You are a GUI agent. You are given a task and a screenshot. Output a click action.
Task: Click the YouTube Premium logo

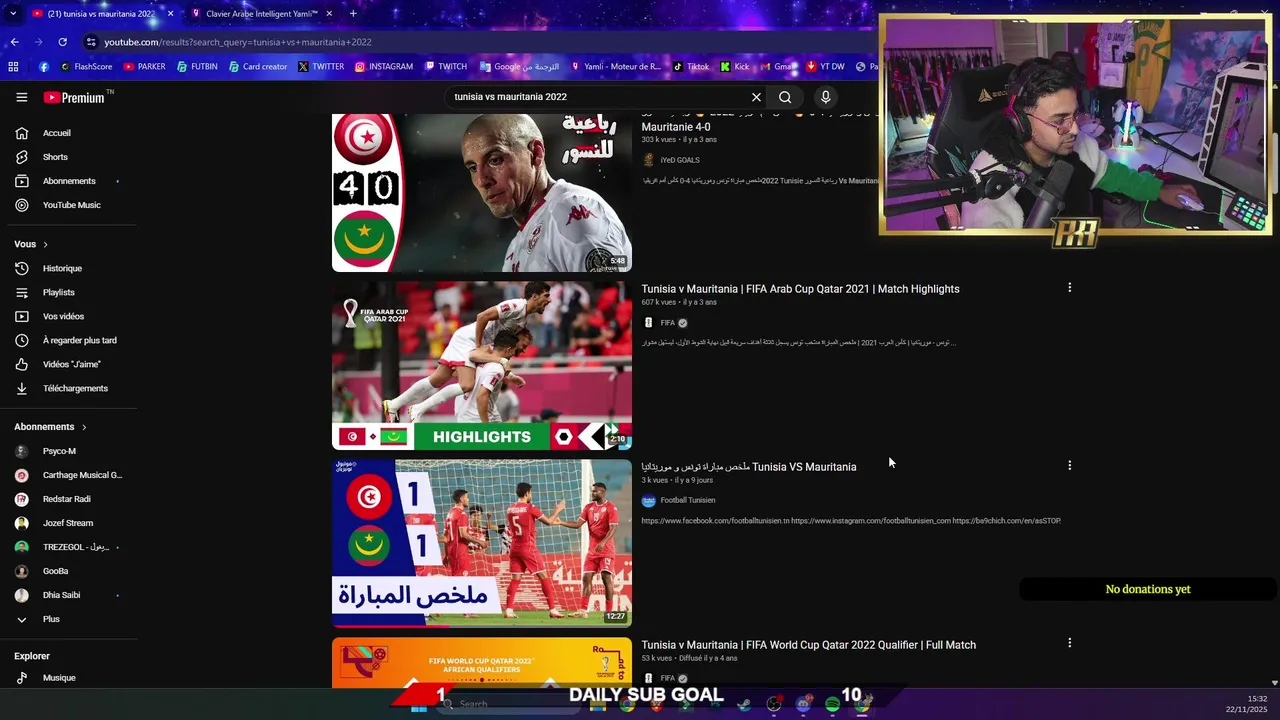point(75,97)
